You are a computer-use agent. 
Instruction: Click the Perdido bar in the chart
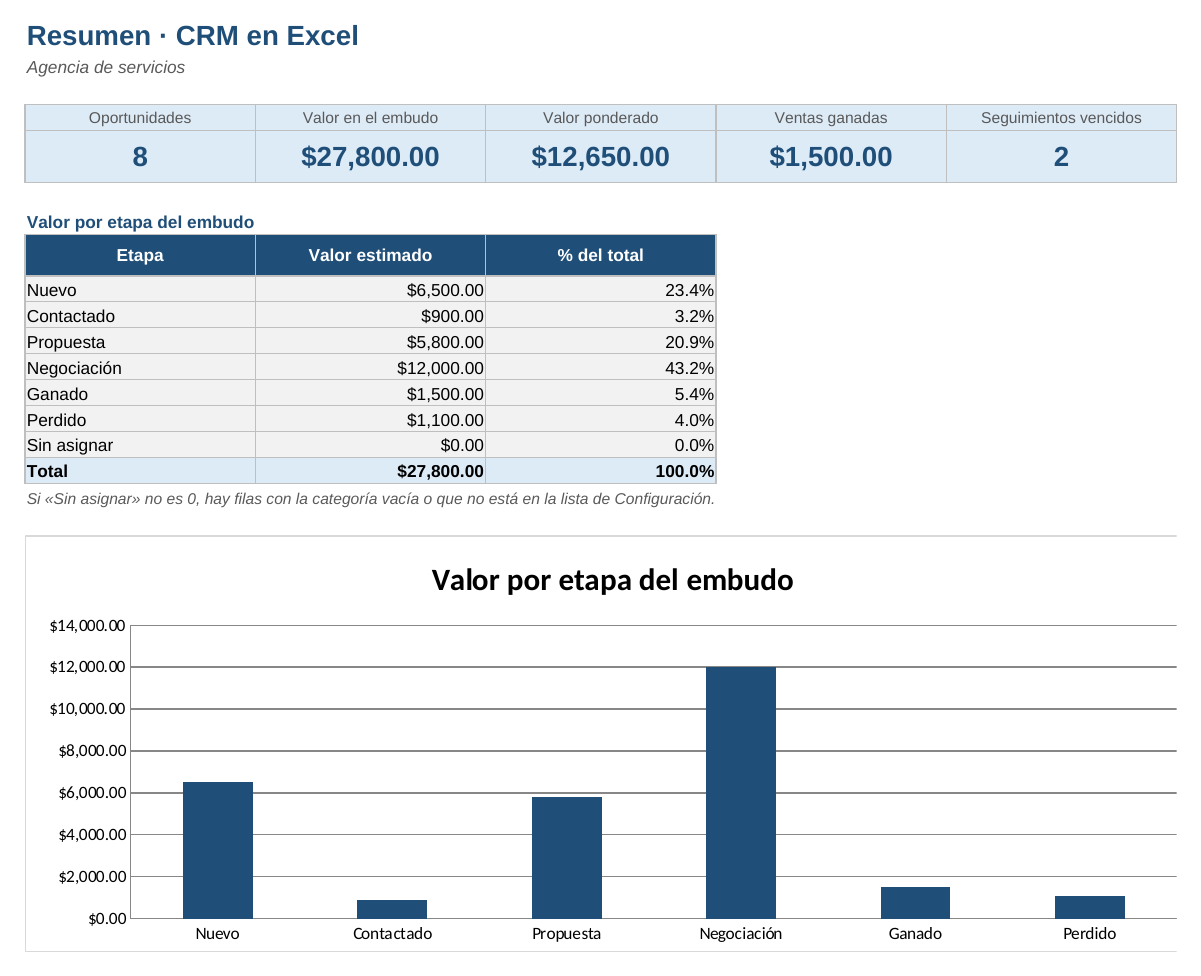[1090, 907]
